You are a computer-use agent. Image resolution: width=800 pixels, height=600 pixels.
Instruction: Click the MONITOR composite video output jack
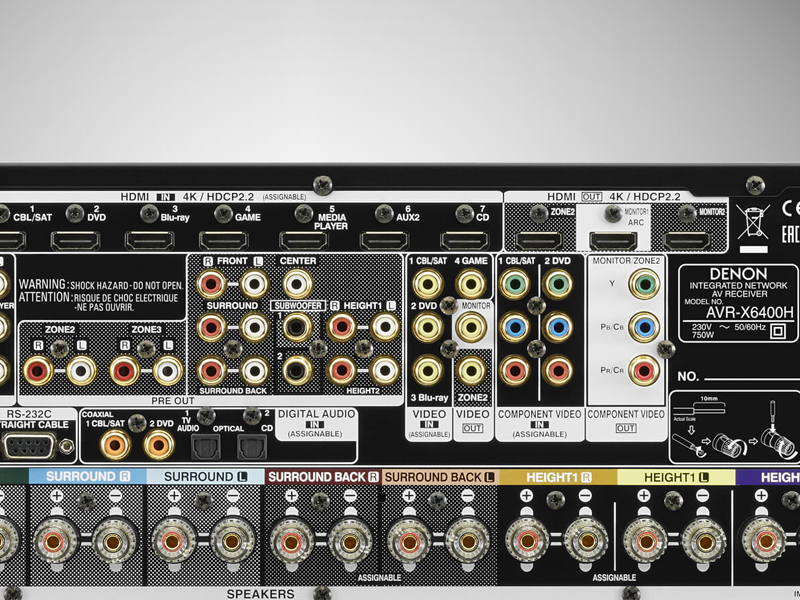tap(470, 327)
